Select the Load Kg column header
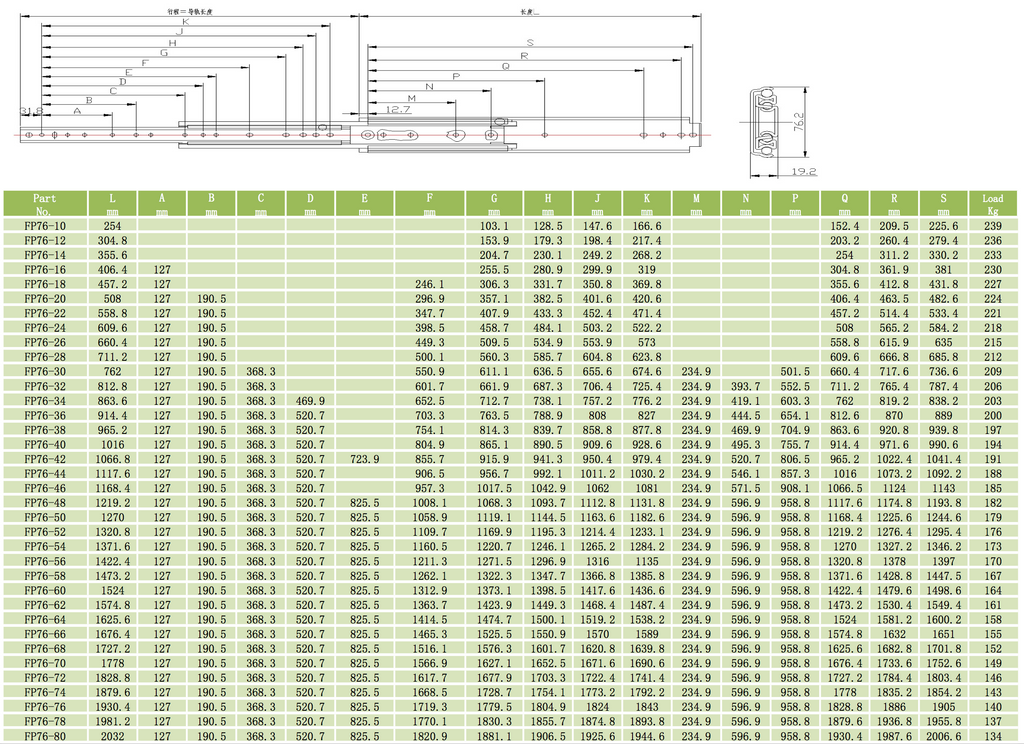 [992, 204]
